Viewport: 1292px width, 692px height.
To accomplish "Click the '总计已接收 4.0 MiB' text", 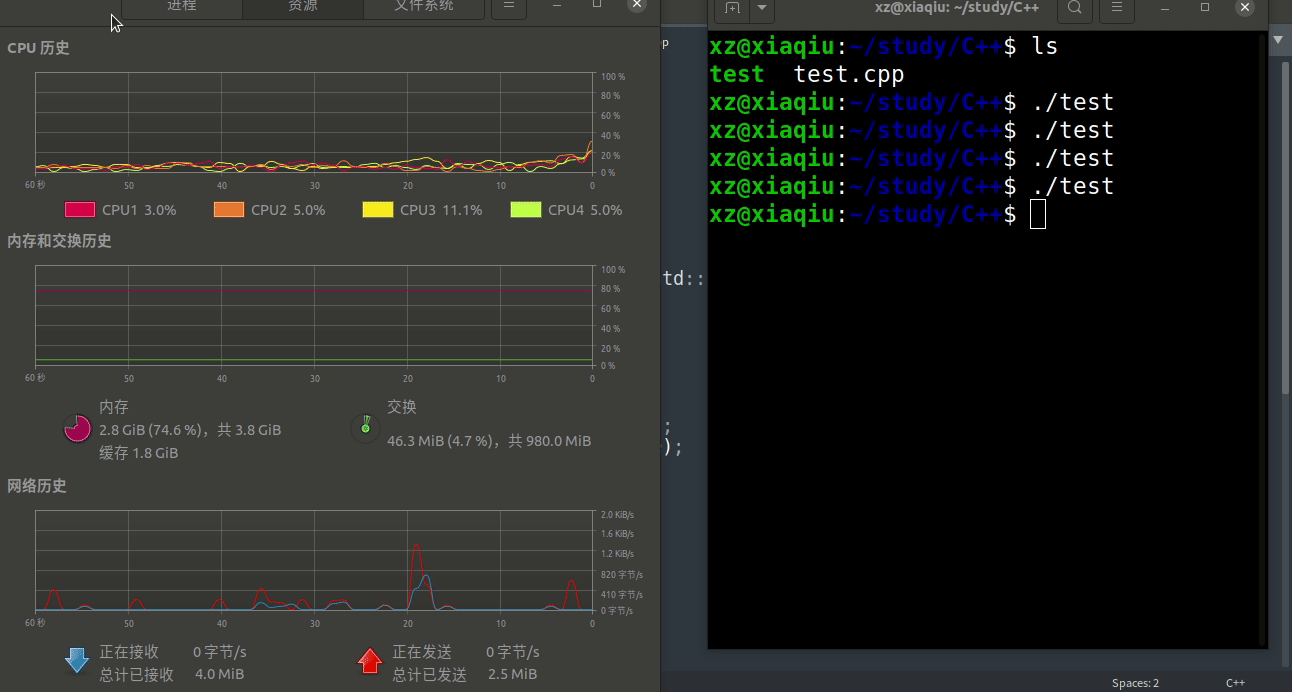I will (x=172, y=674).
